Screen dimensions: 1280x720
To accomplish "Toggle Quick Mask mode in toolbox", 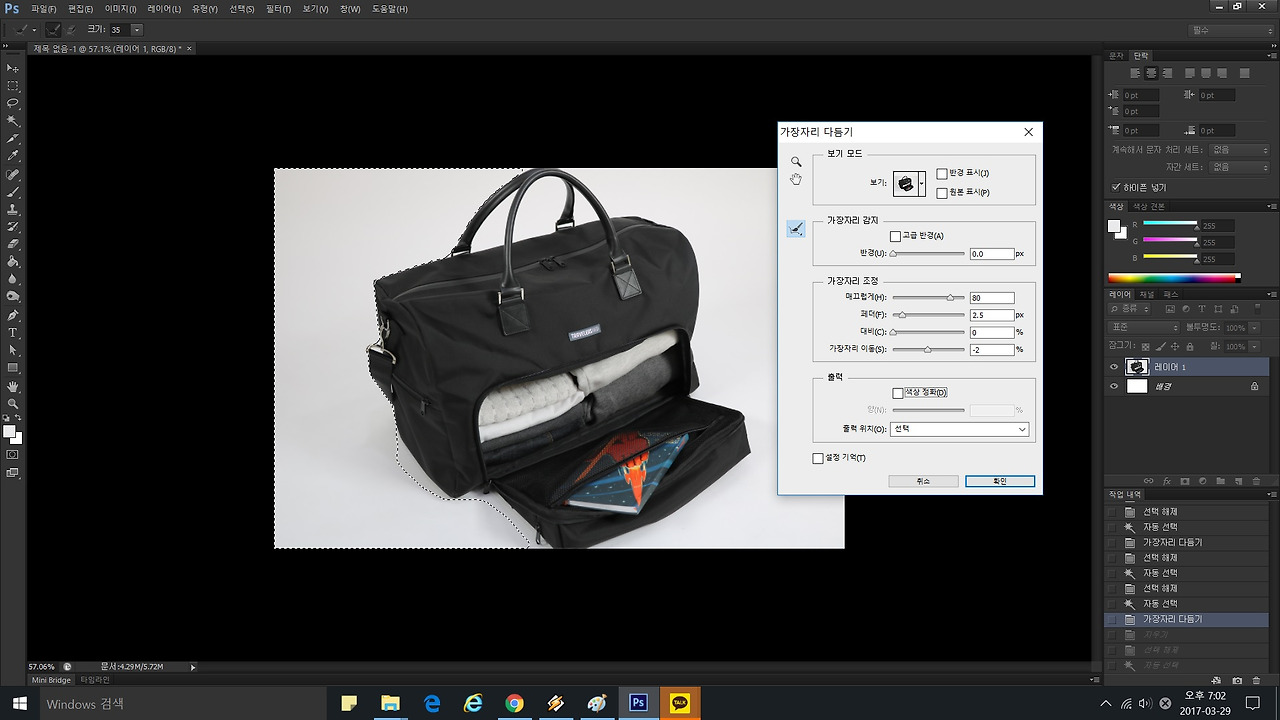I will [x=13, y=454].
